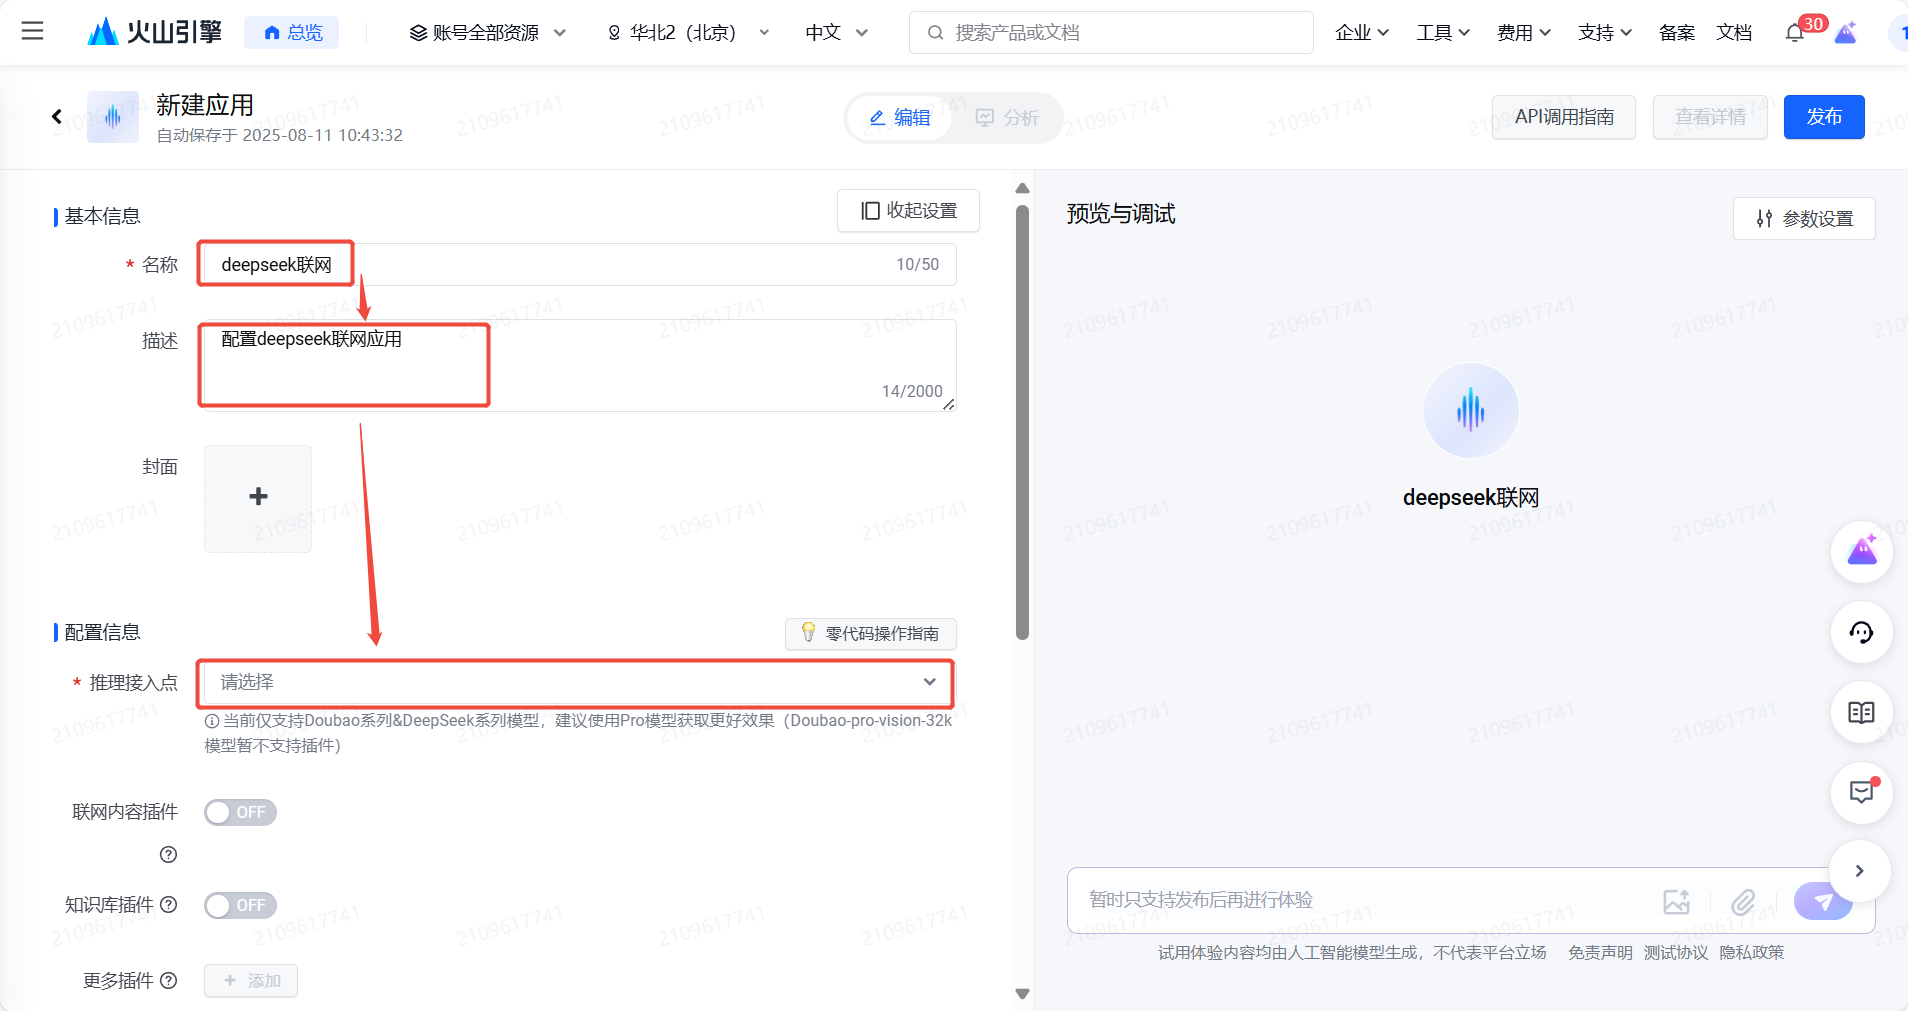Toggle the 联网内容插件 switch
Screen dimensions: 1908x1011
point(240,812)
